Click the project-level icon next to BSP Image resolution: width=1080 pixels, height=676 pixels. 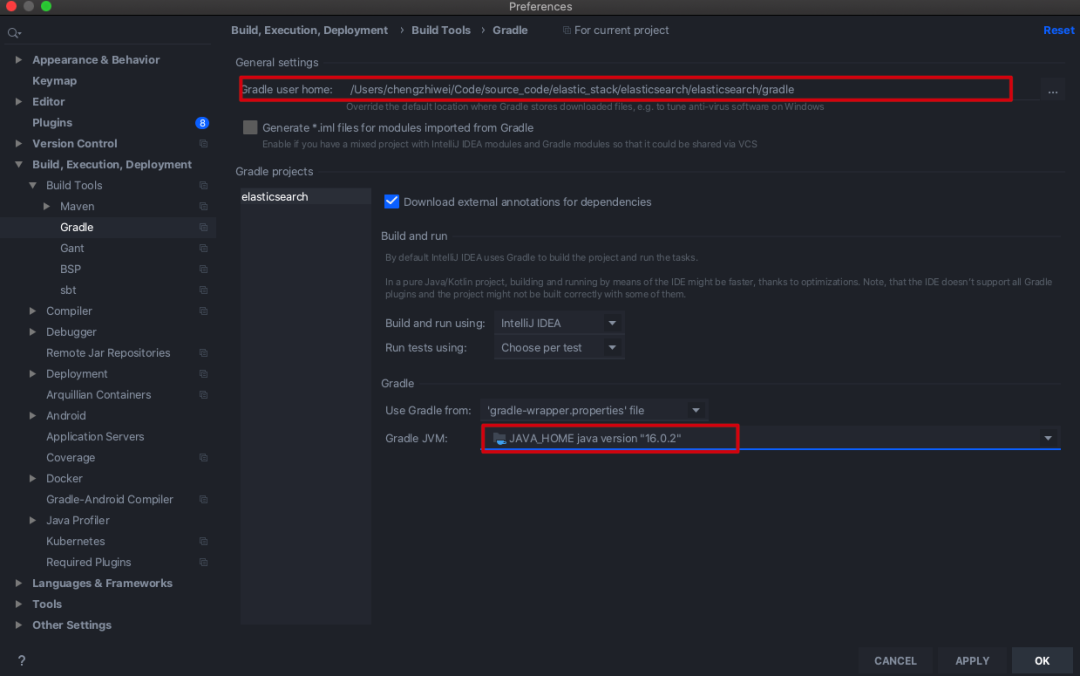coord(203,269)
